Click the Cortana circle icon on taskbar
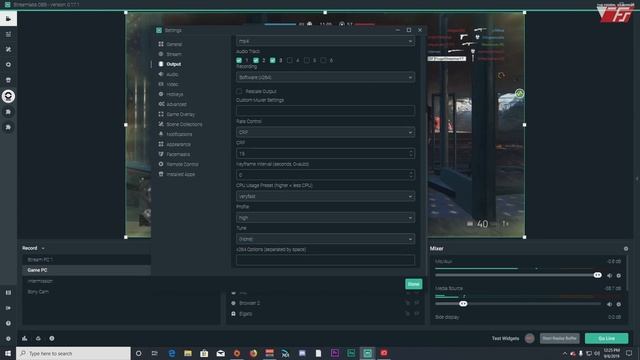Screen dimensions: 640x360 tap(138, 353)
